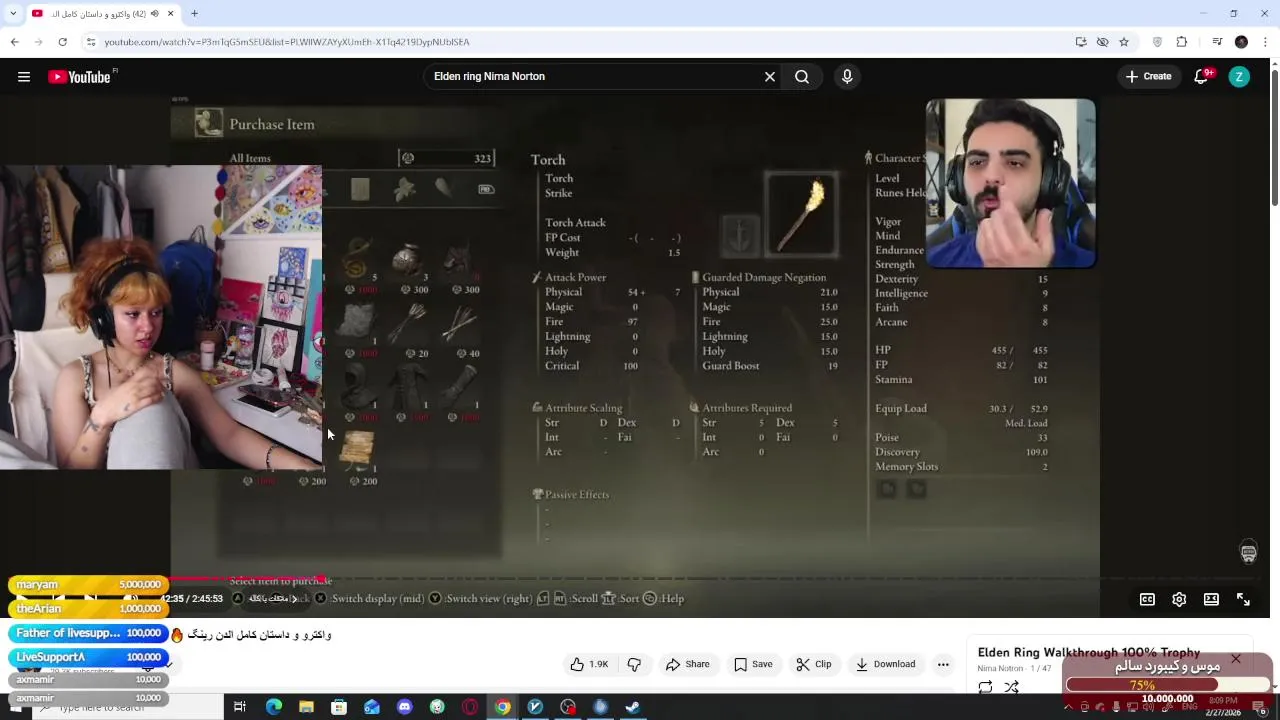Open more actions three-dot menu
The width and height of the screenshot is (1280, 720).
tap(943, 664)
